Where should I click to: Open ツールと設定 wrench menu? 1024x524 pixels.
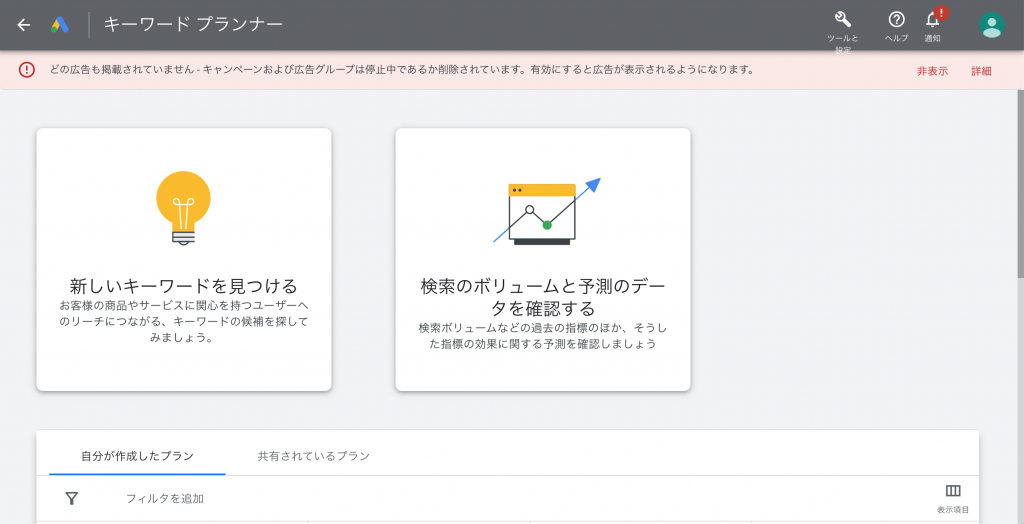tap(842, 20)
